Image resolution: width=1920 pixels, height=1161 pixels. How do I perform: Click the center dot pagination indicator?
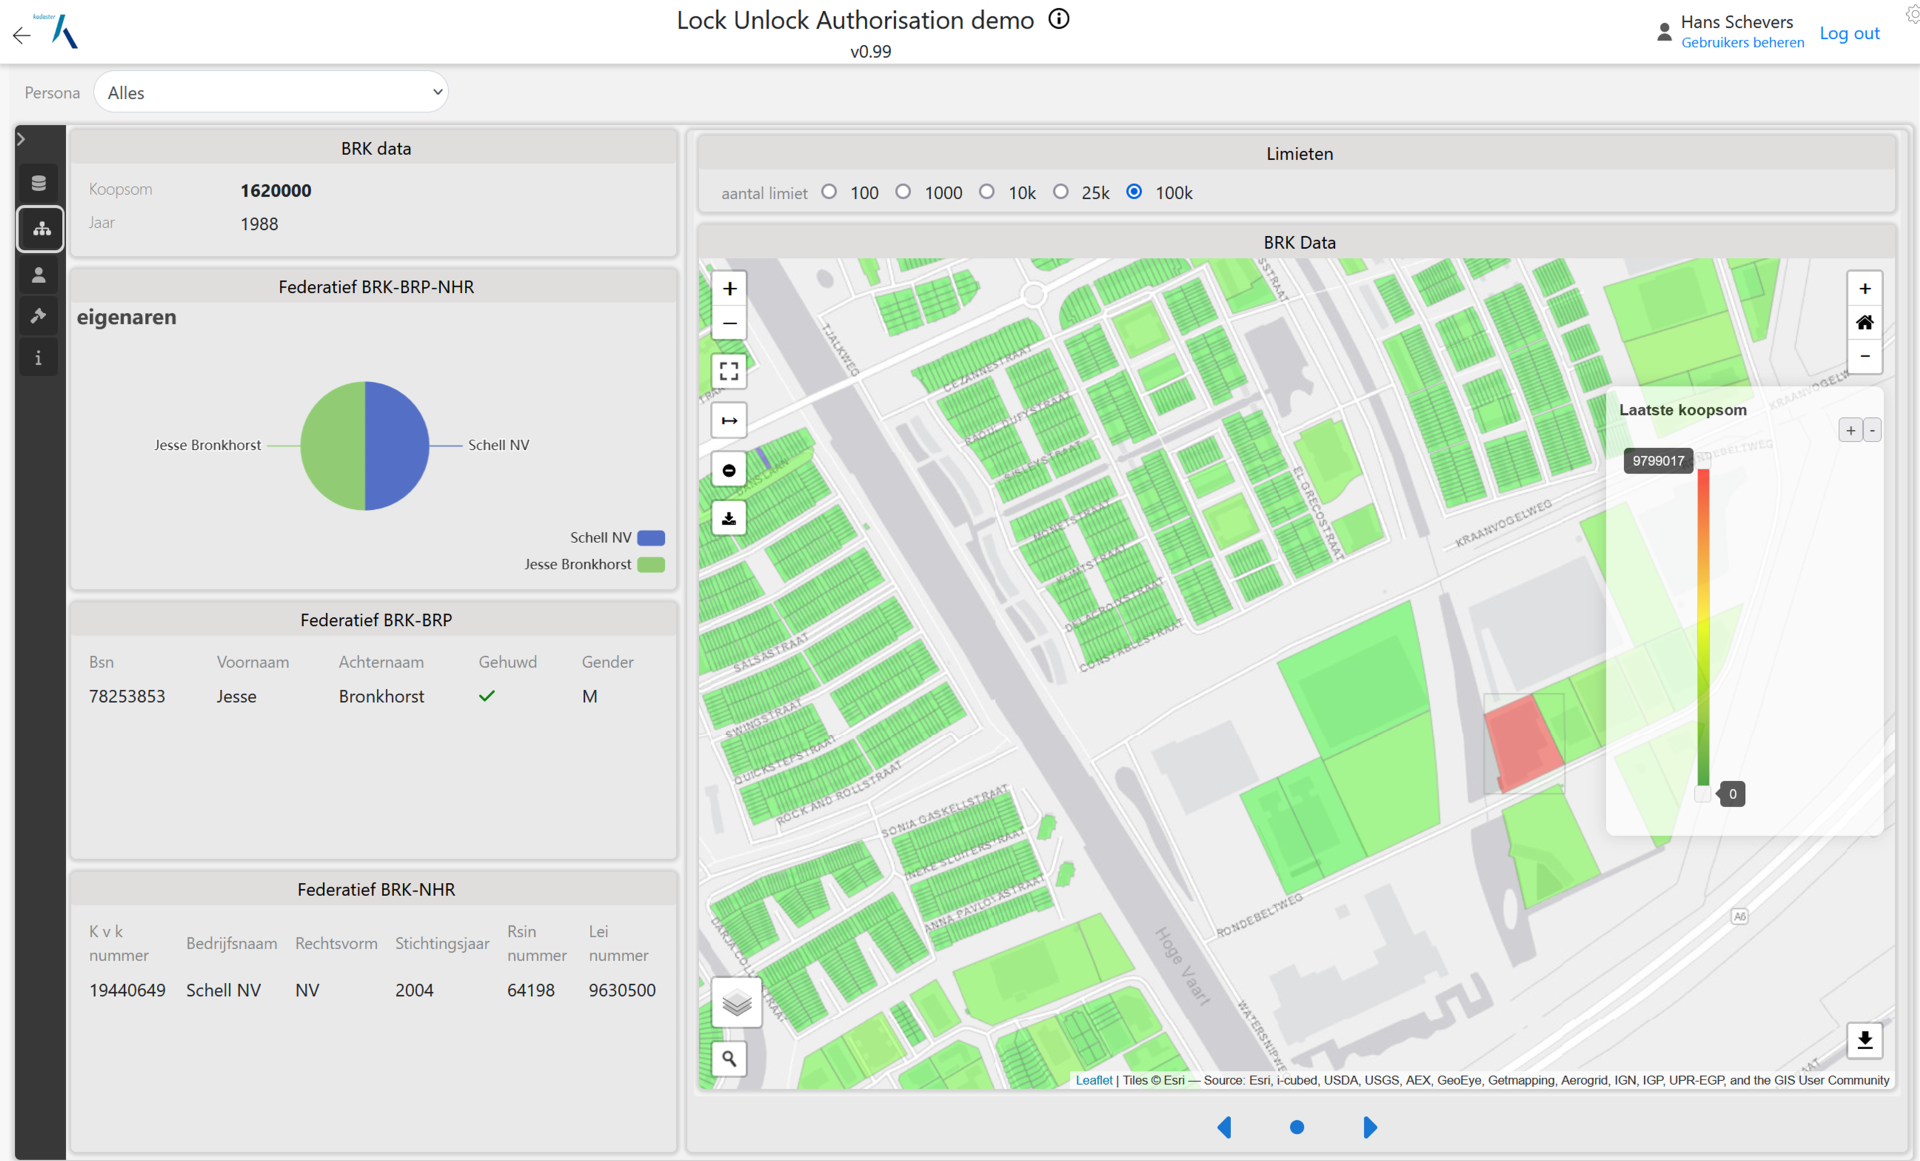[x=1297, y=1127]
